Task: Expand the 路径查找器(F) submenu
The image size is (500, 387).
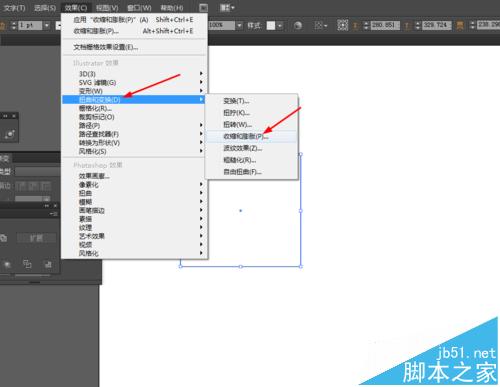Action: point(134,134)
